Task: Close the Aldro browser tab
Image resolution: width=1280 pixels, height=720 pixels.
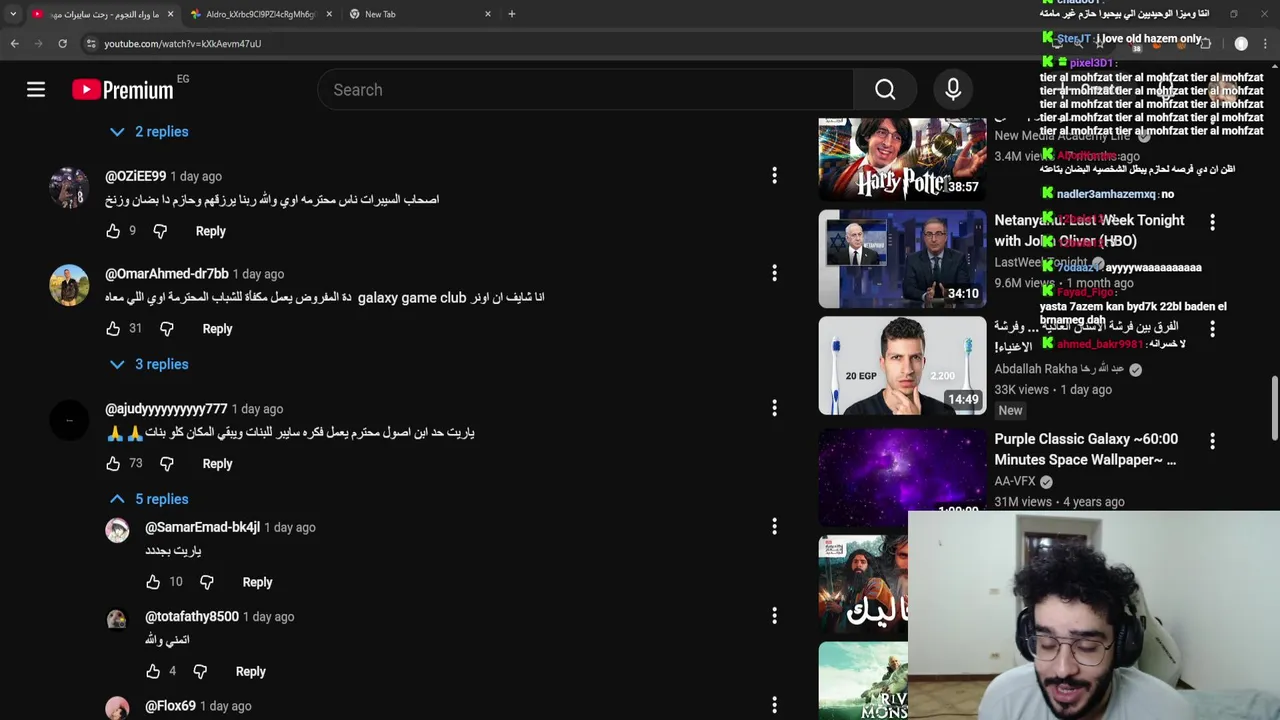Action: (329, 14)
